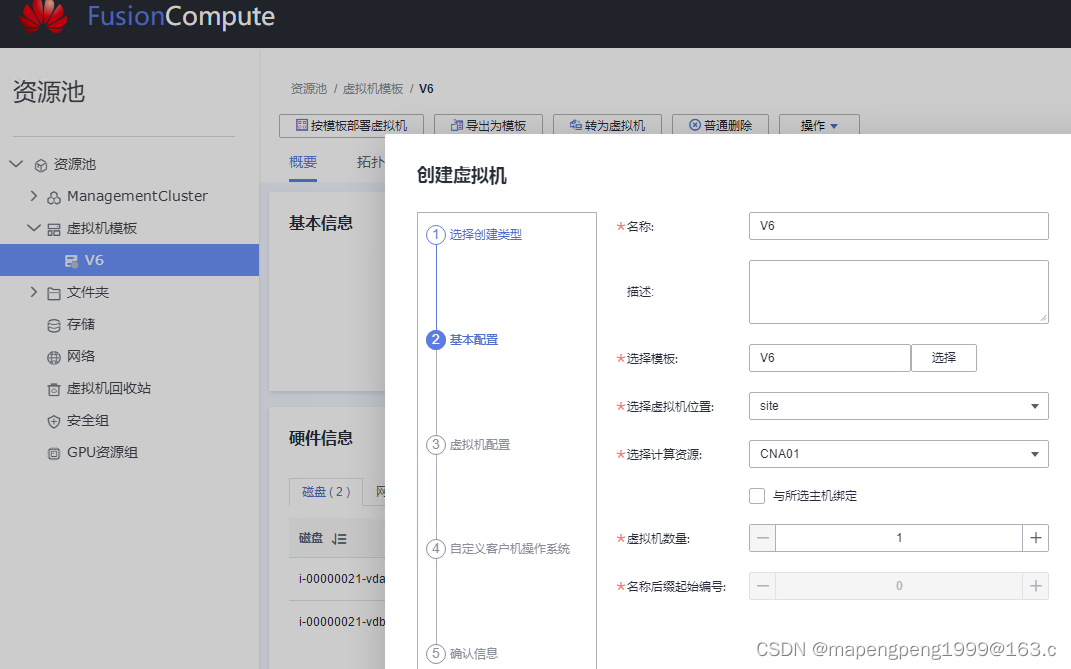
Task: Click the 存储 storage icon
Action: [54, 325]
